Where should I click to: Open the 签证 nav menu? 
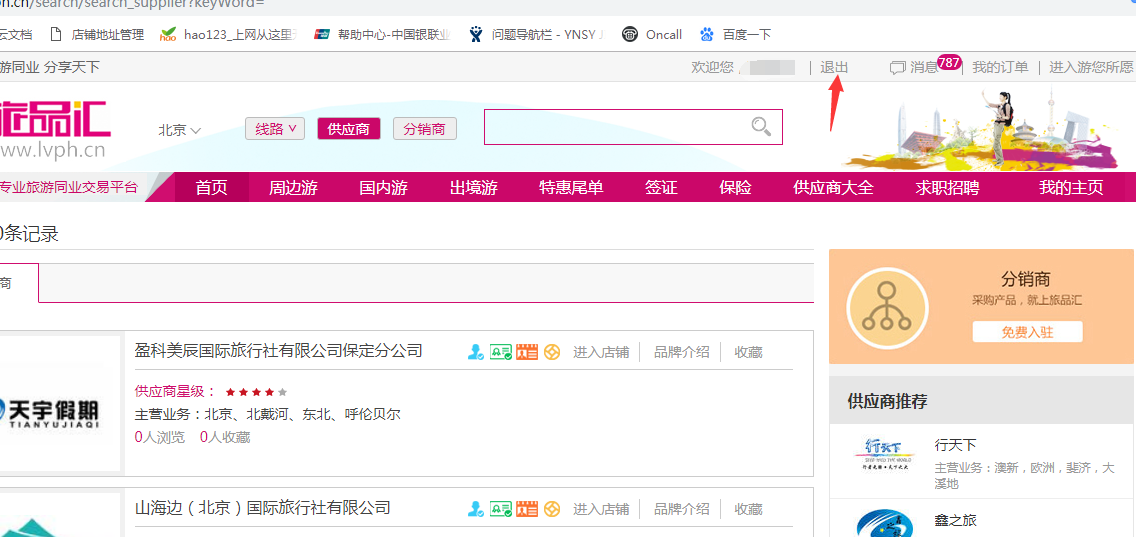tap(661, 188)
